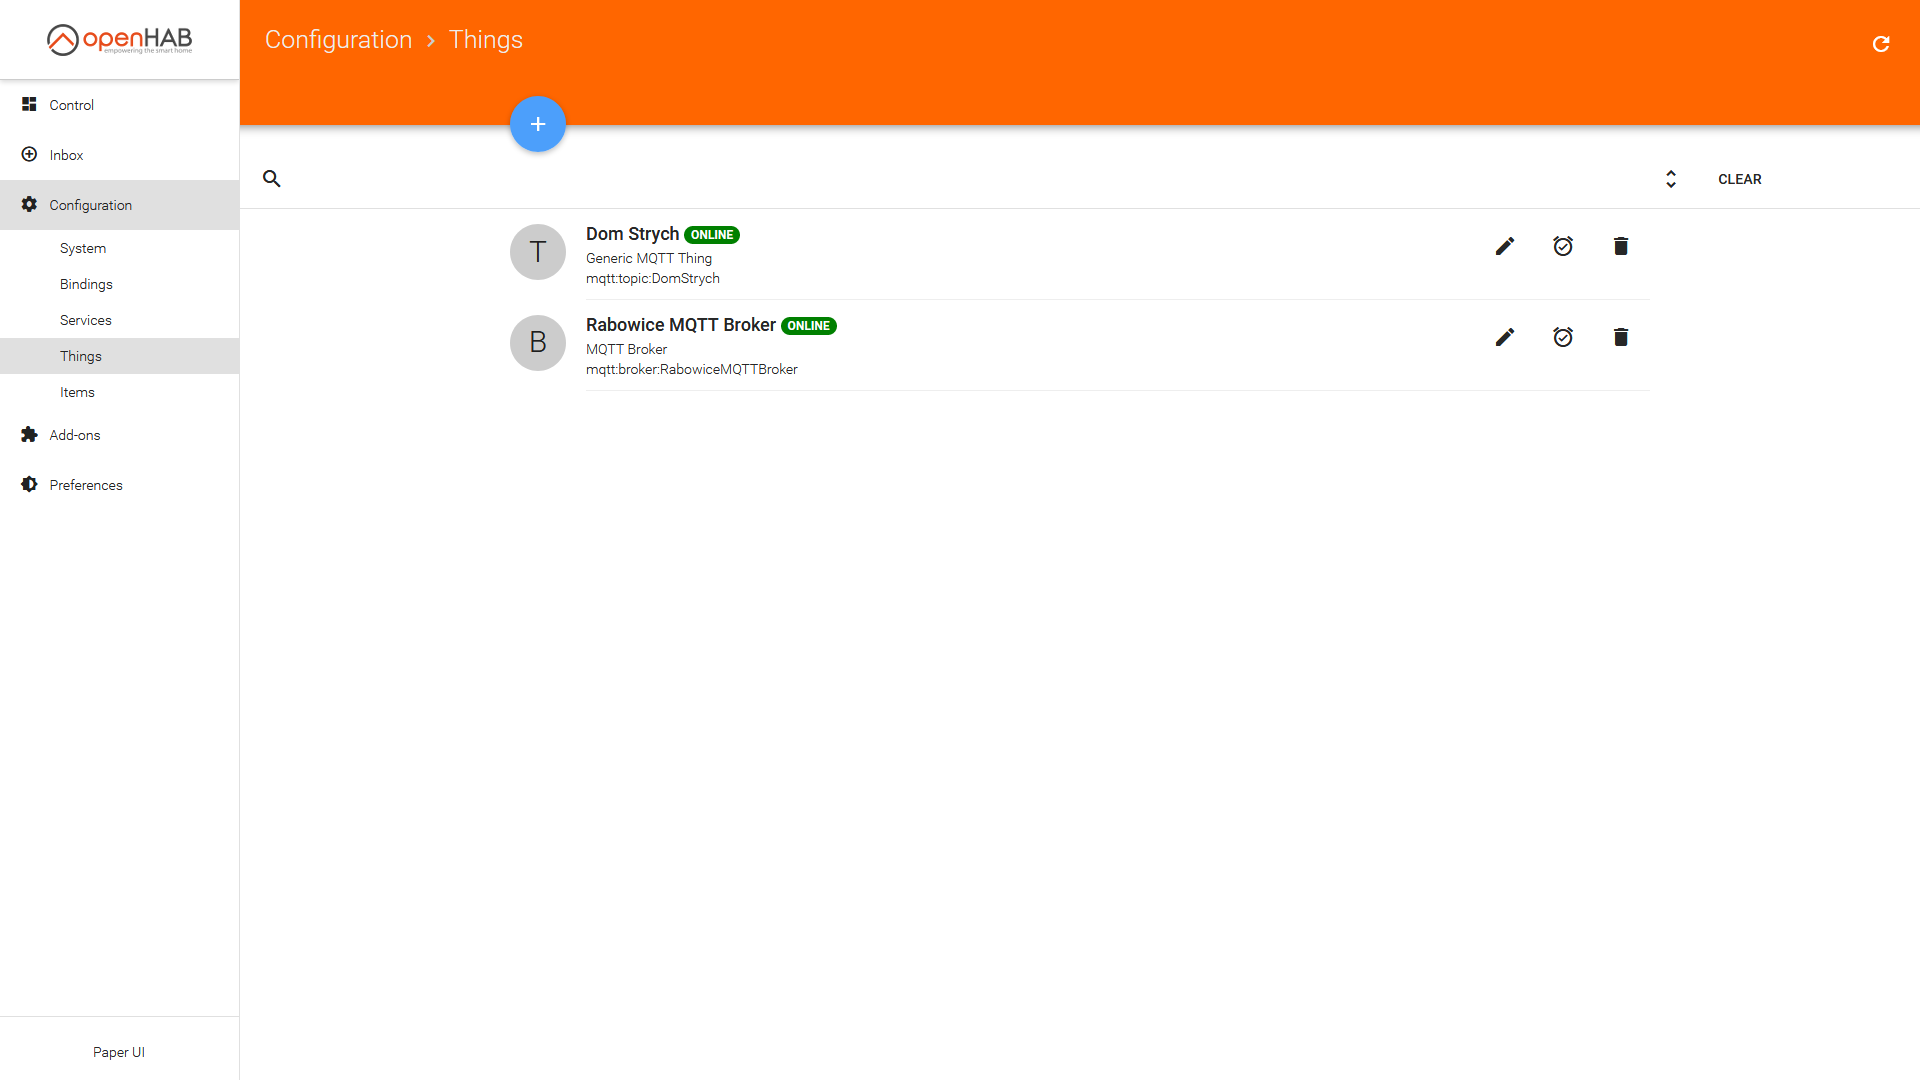
Task: Click the ONLINE badge next to Rabowice MQTT Broker
Action: click(x=809, y=326)
